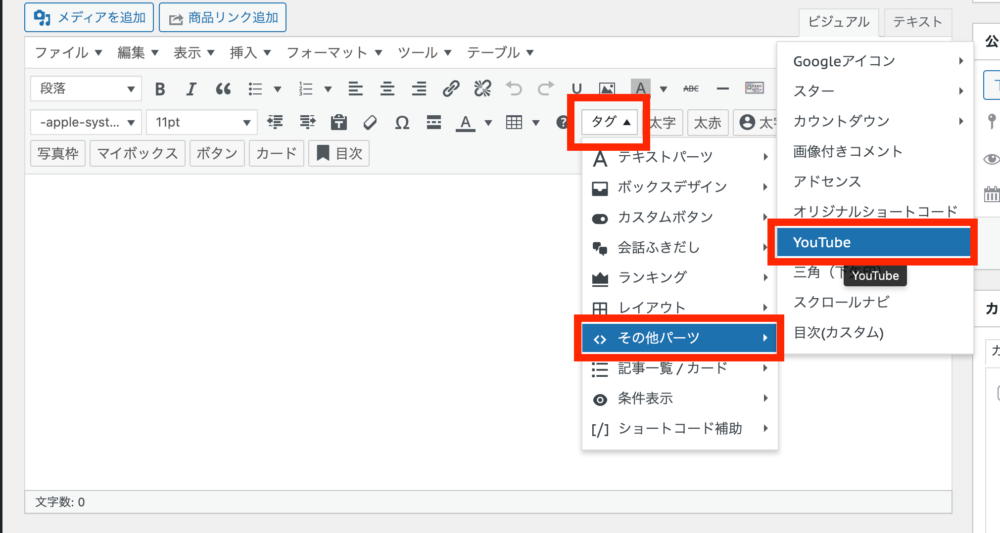Apply text color underlined A
The width and height of the screenshot is (1000, 533).
(x=466, y=122)
